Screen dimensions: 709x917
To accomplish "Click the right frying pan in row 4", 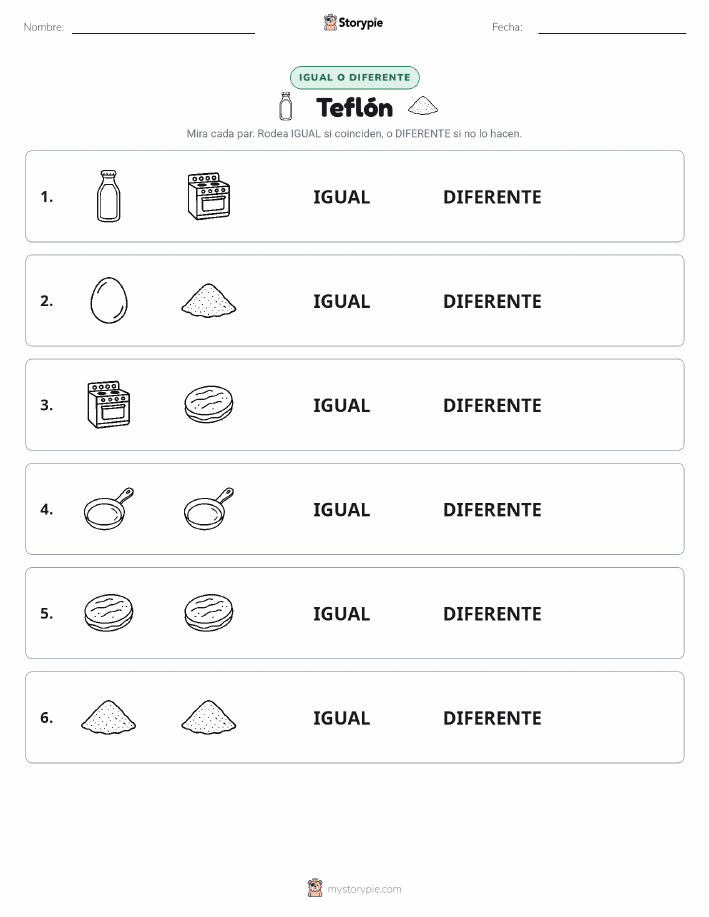I will click(209, 509).
